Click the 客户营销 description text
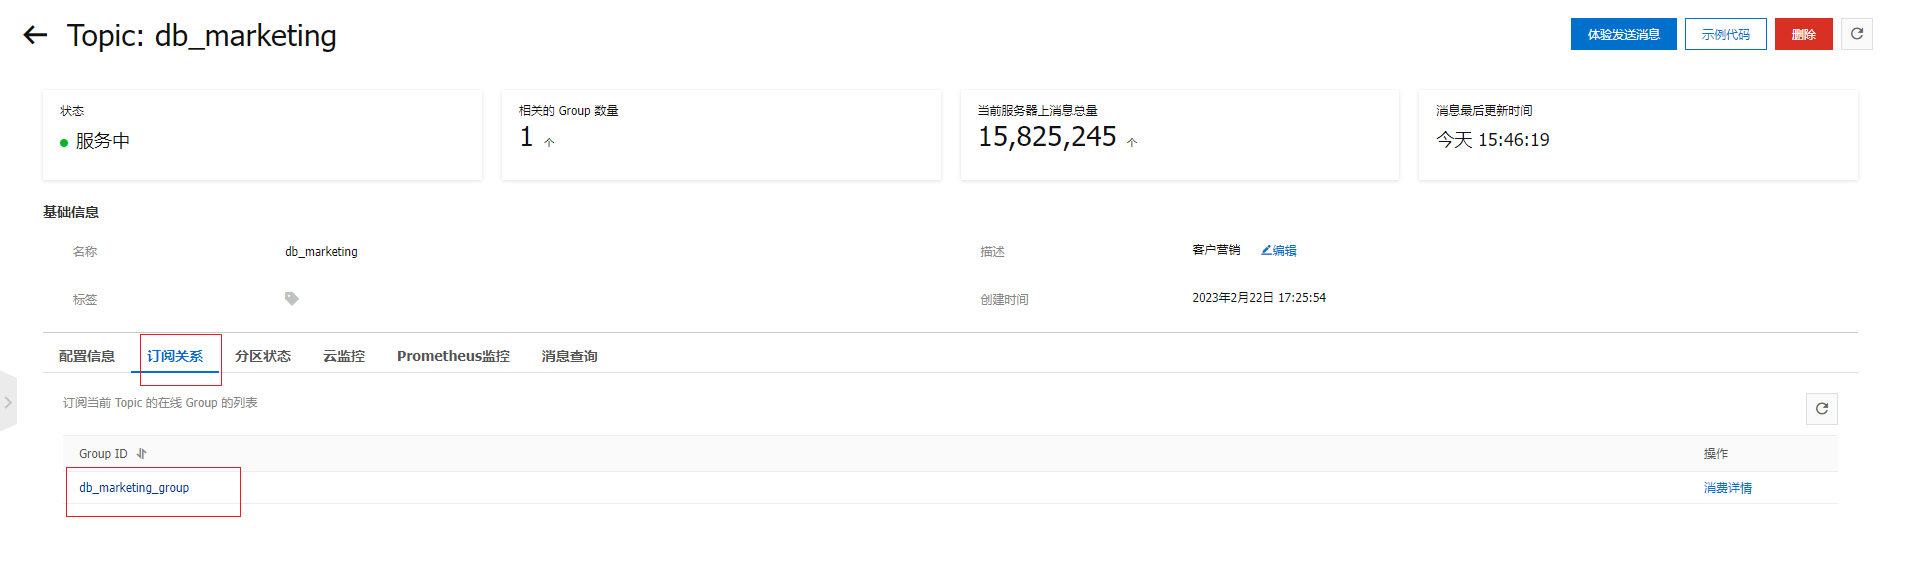This screenshot has width=1909, height=577. (x=1216, y=250)
